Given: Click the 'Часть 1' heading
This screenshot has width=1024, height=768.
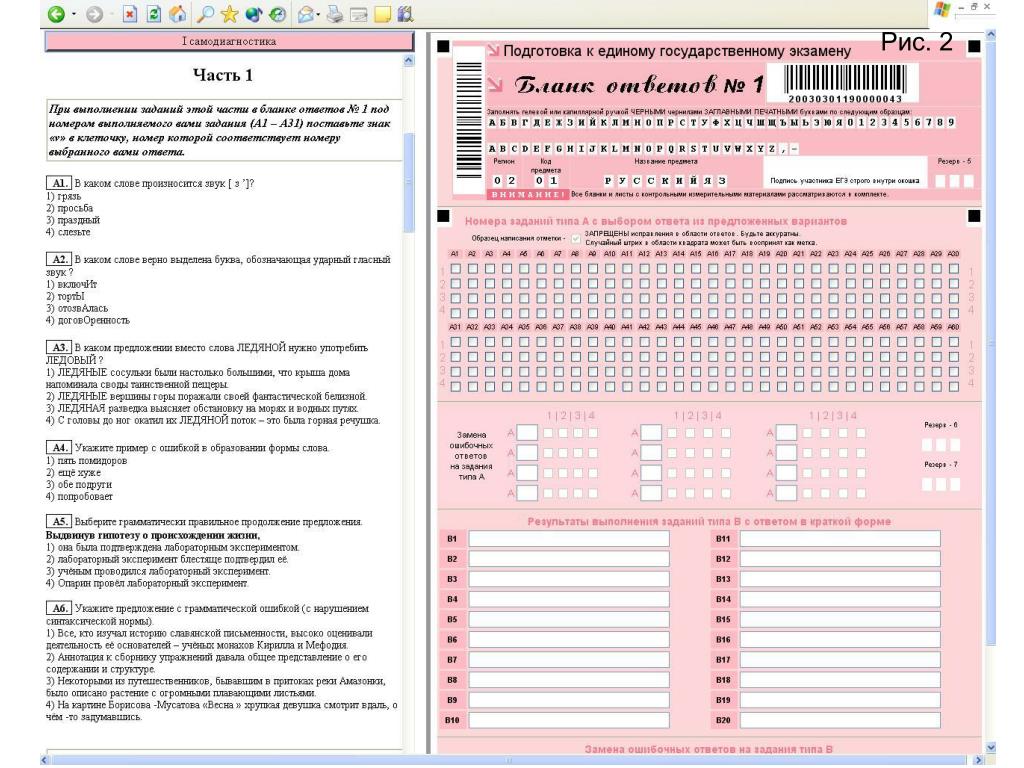Looking at the screenshot, I should [x=223, y=76].
